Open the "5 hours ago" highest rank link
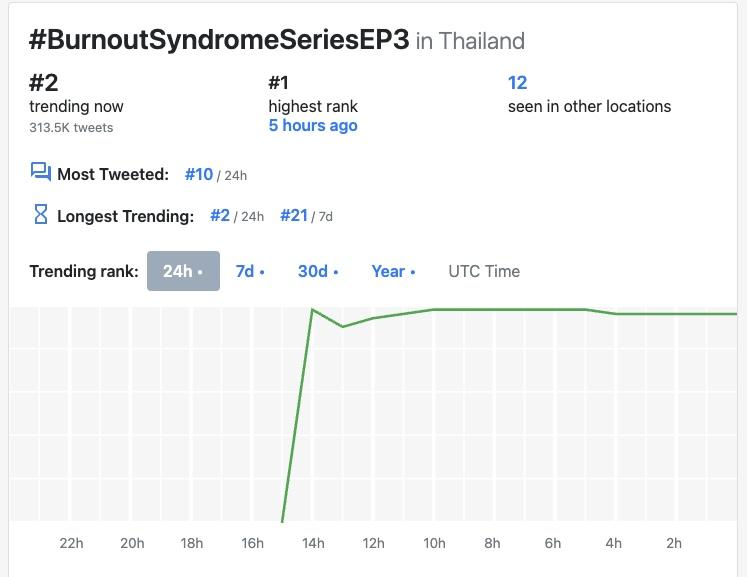Viewport: 747px width, 577px height. pos(313,126)
